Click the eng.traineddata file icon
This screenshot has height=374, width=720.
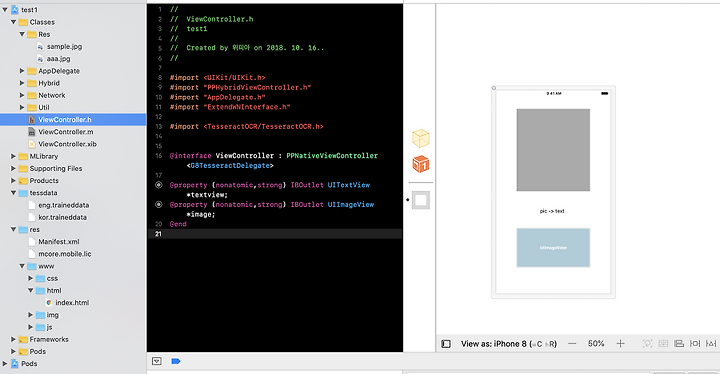click(x=31, y=205)
